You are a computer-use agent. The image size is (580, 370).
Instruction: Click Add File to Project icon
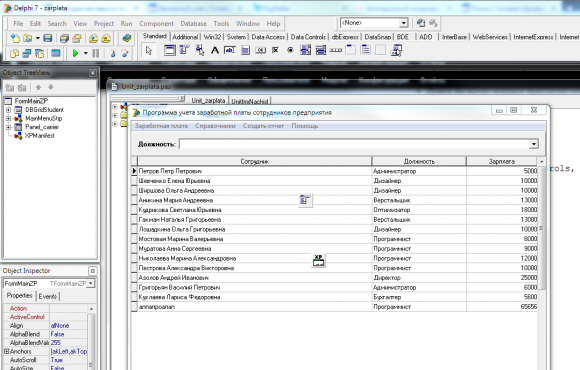[x=93, y=38]
